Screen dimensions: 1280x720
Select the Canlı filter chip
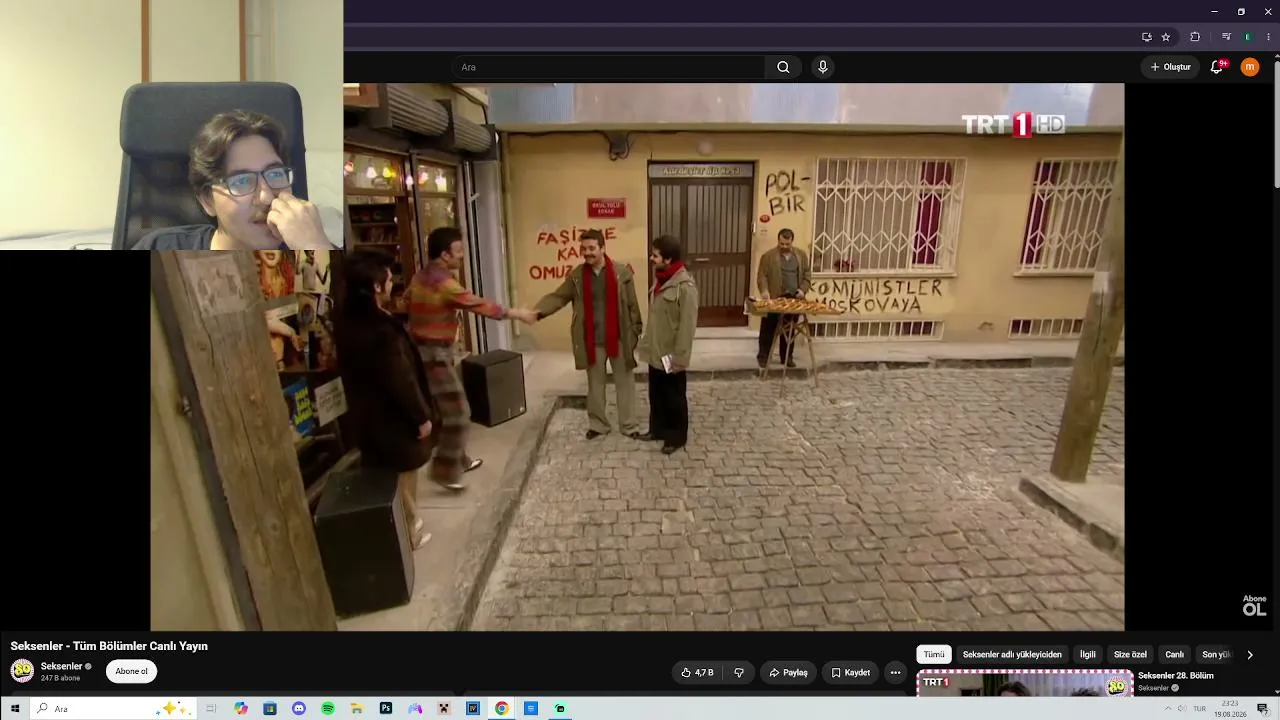click(1175, 655)
